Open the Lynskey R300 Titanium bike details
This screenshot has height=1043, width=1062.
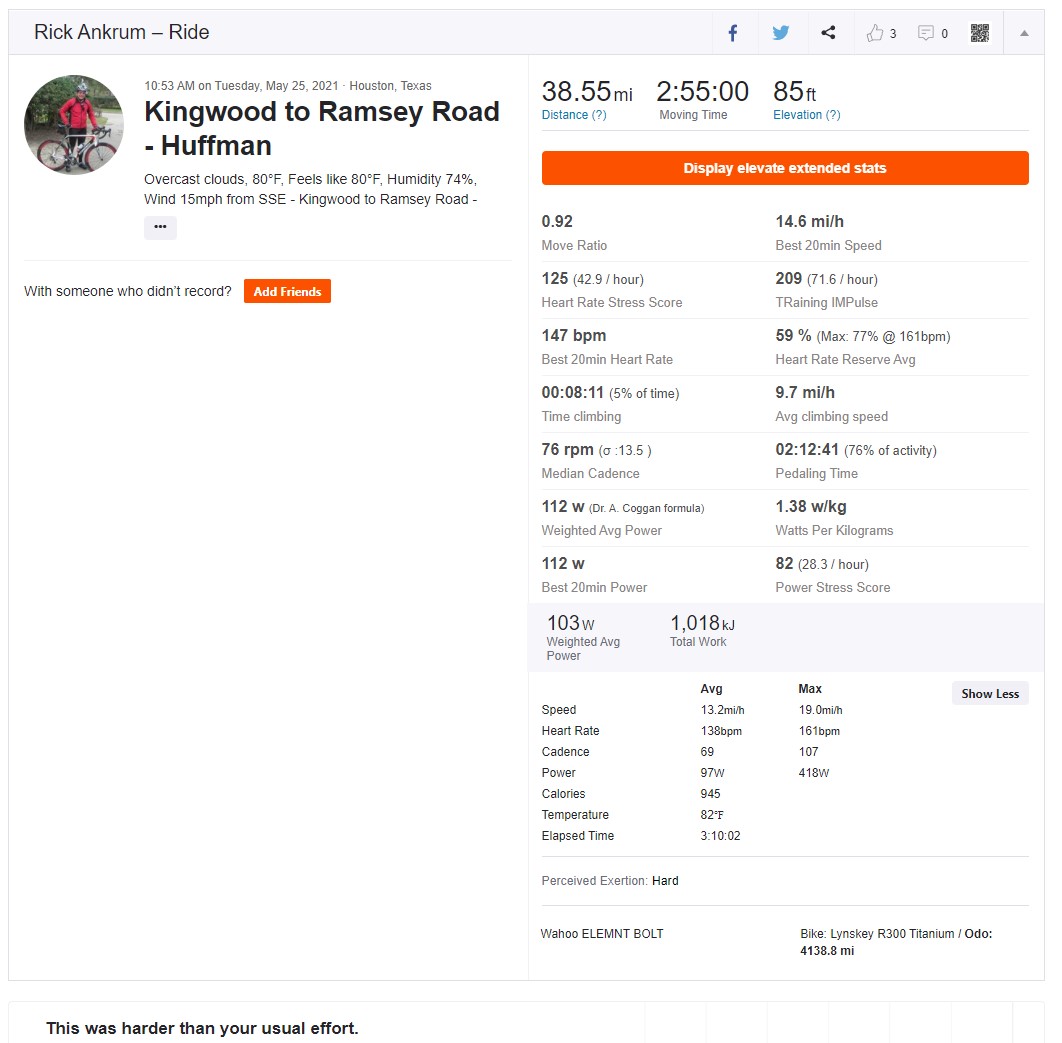891,933
